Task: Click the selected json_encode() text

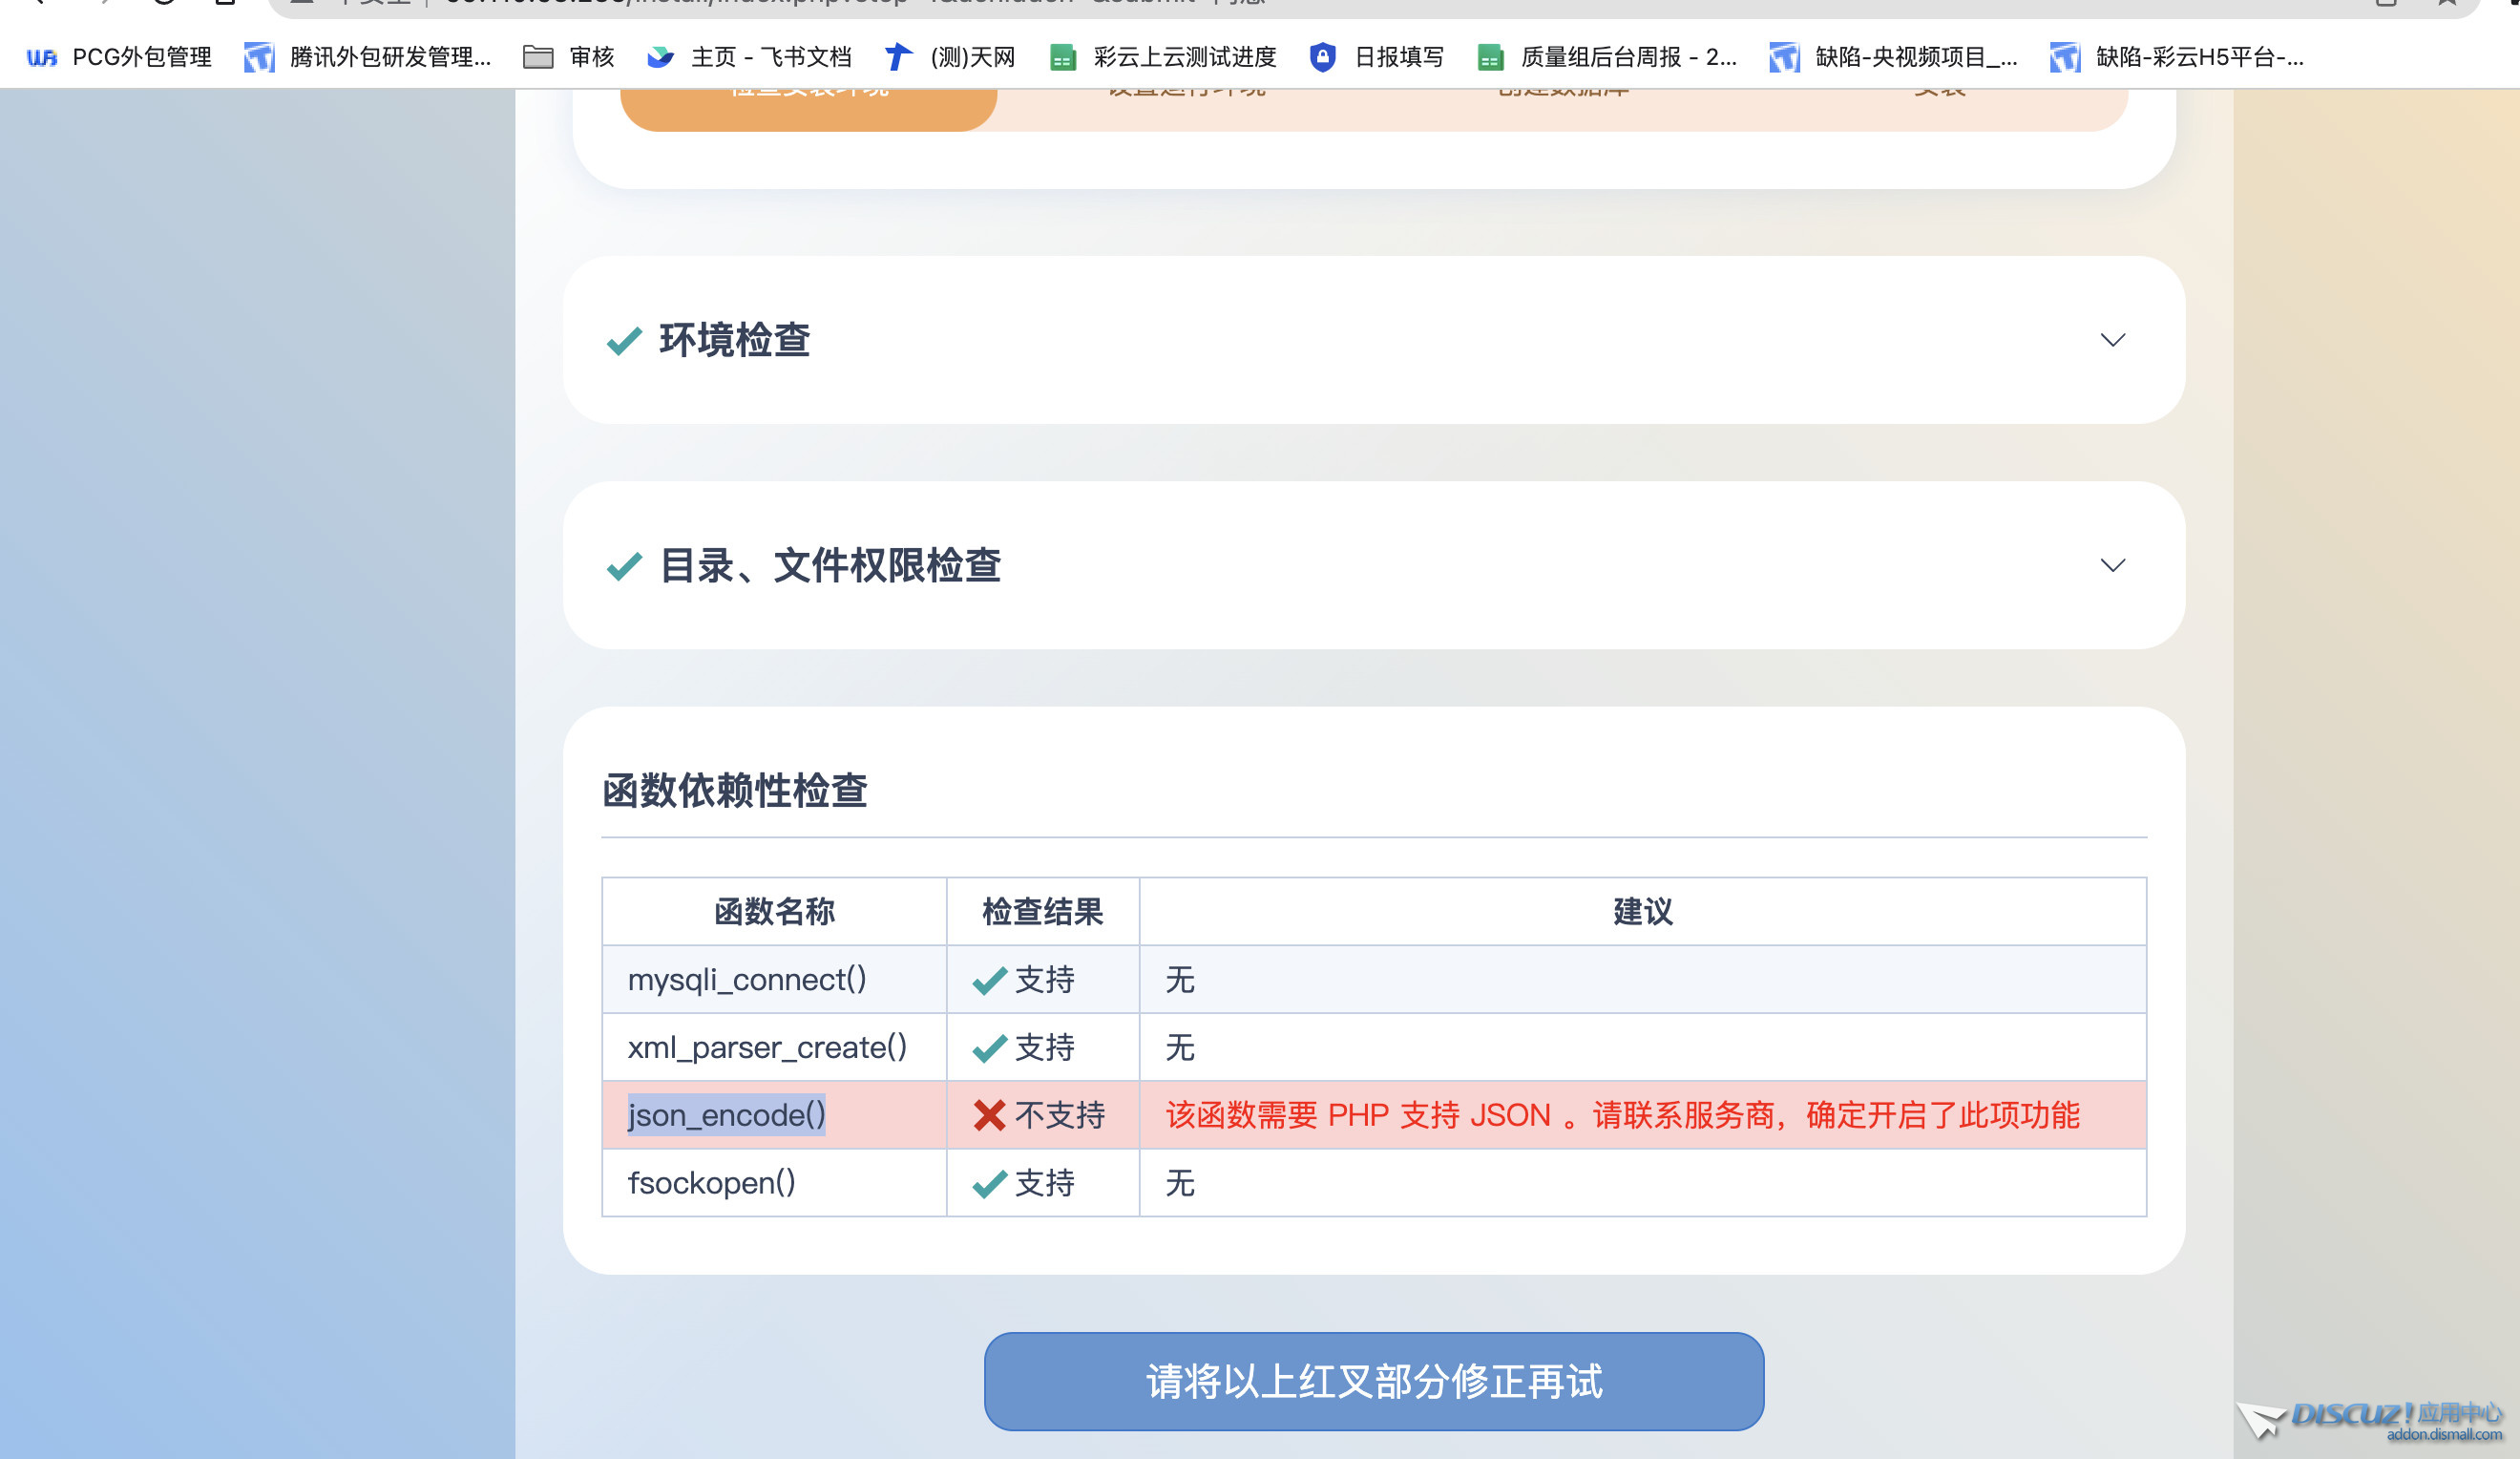Action: pyautogui.click(x=726, y=1115)
